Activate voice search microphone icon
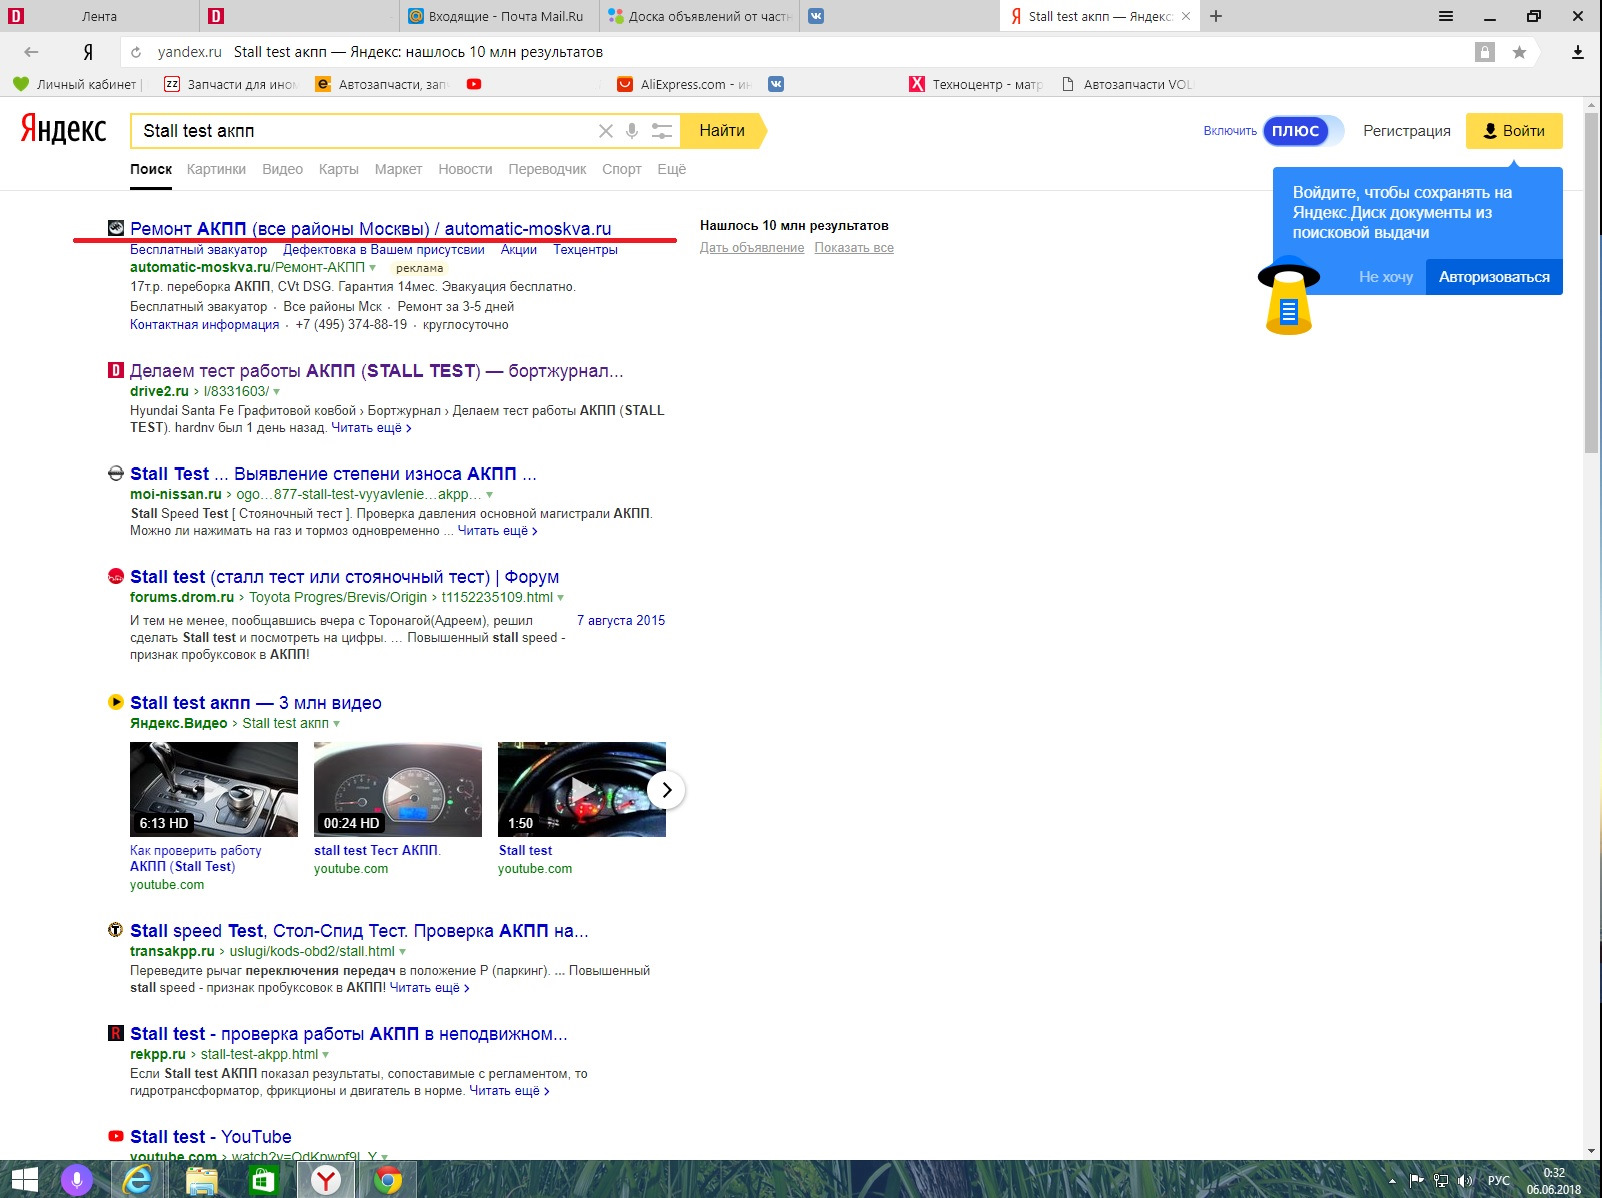 632,131
